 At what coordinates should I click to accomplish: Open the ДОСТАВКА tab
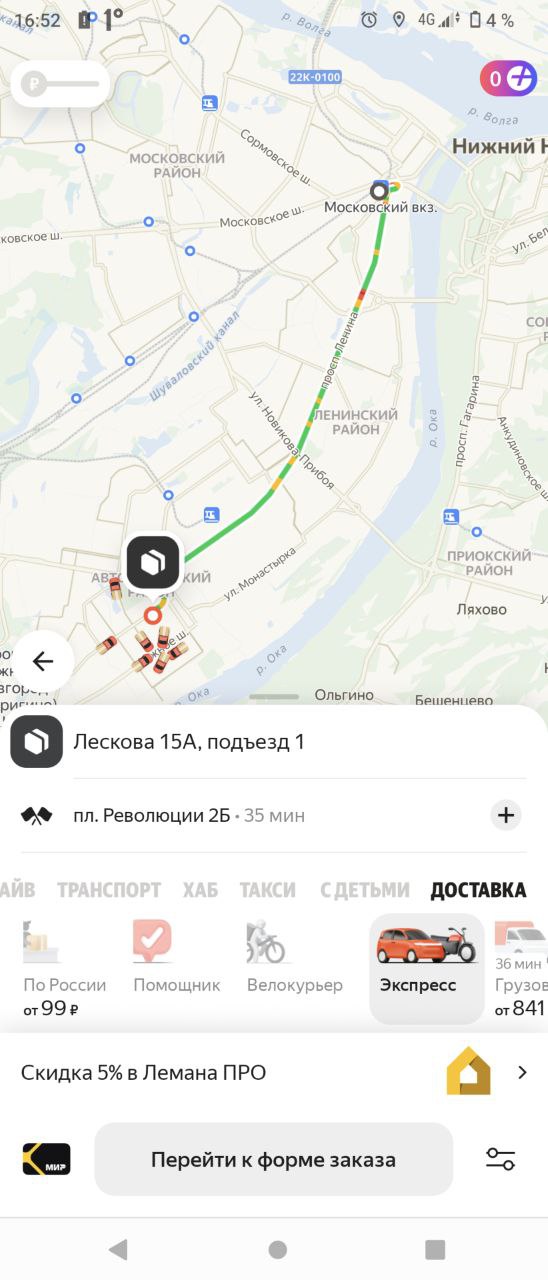[x=478, y=889]
